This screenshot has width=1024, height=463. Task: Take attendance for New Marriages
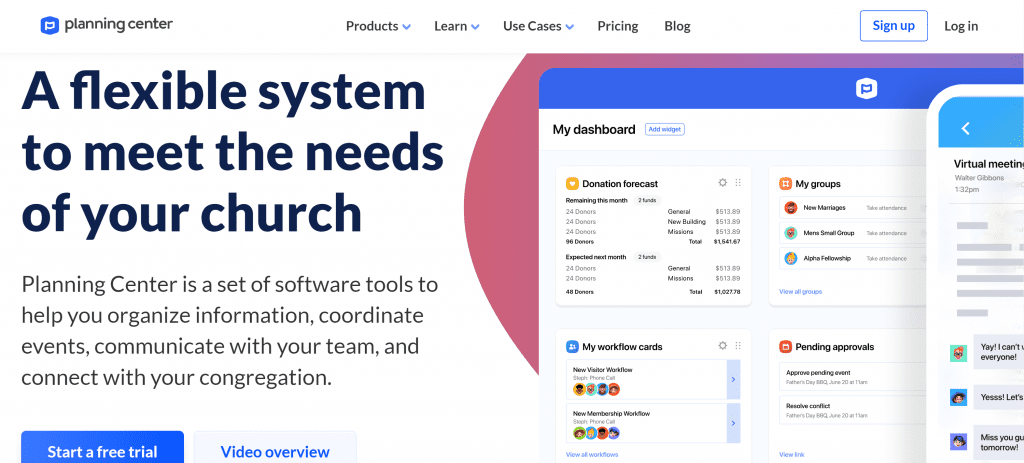point(886,208)
